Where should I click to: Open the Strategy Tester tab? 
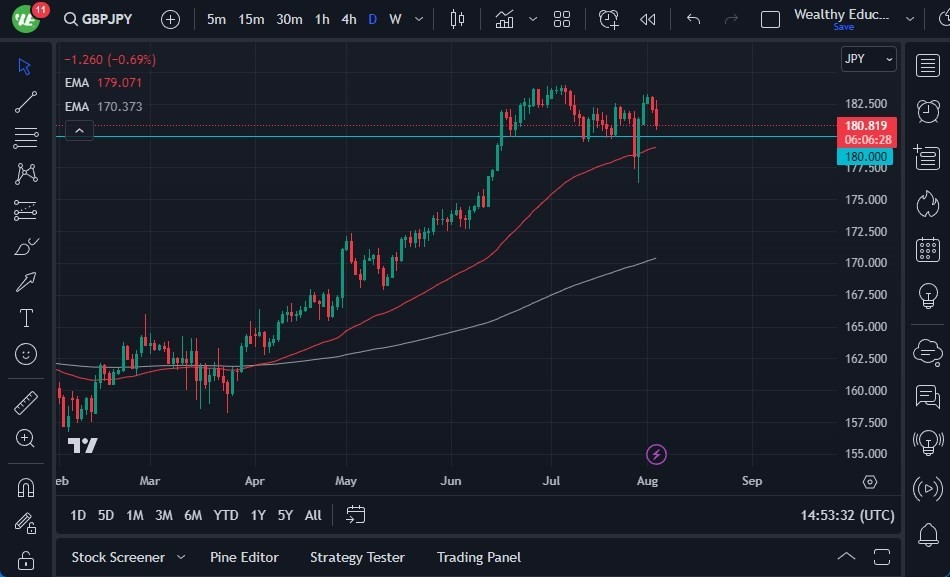357,557
